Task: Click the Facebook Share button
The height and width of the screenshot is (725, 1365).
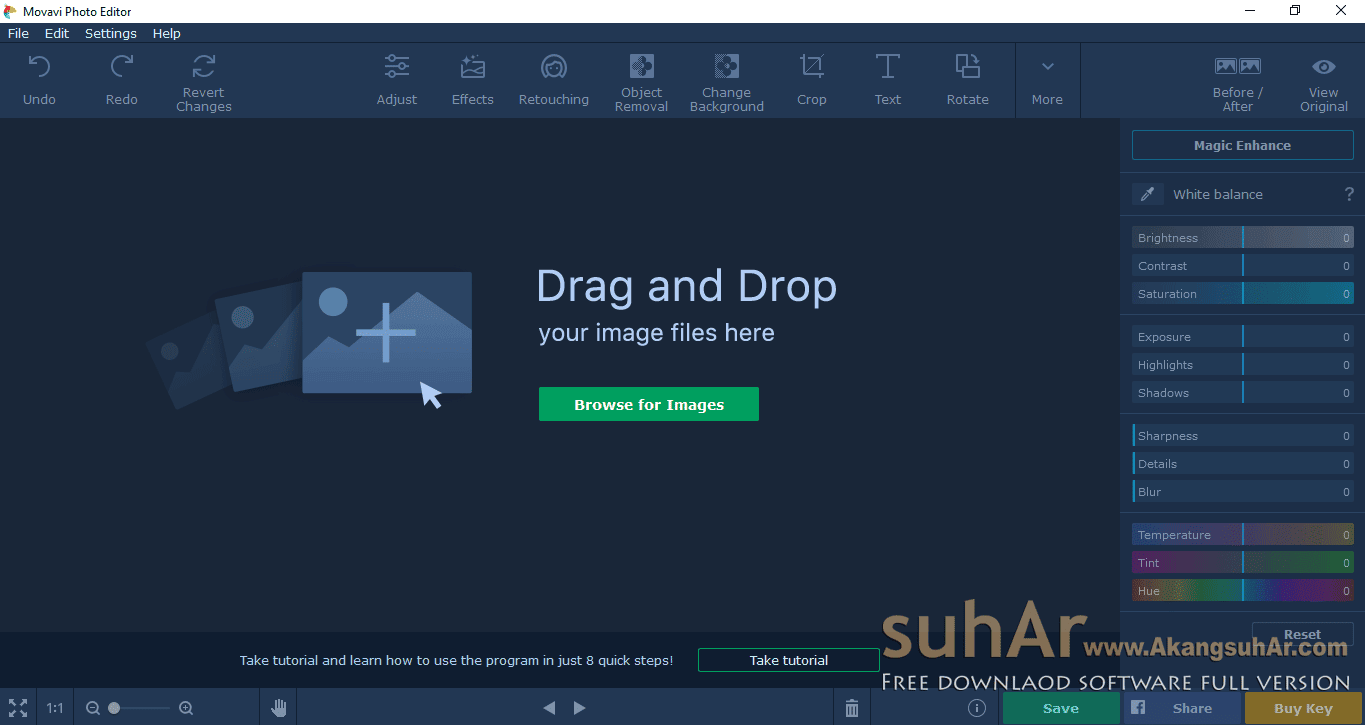Action: click(x=1183, y=708)
